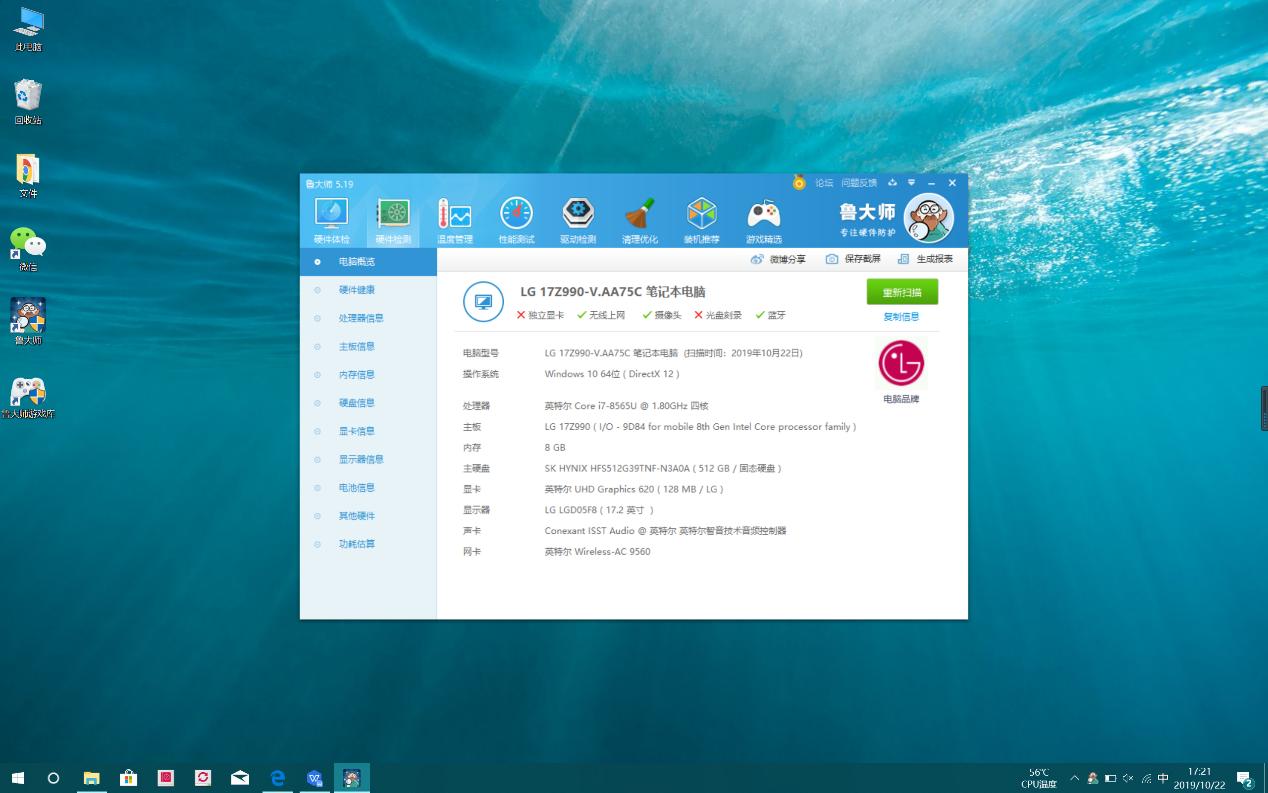1268x793 pixels.
Task: Open 问题反馈 feedback link
Action: tap(859, 183)
